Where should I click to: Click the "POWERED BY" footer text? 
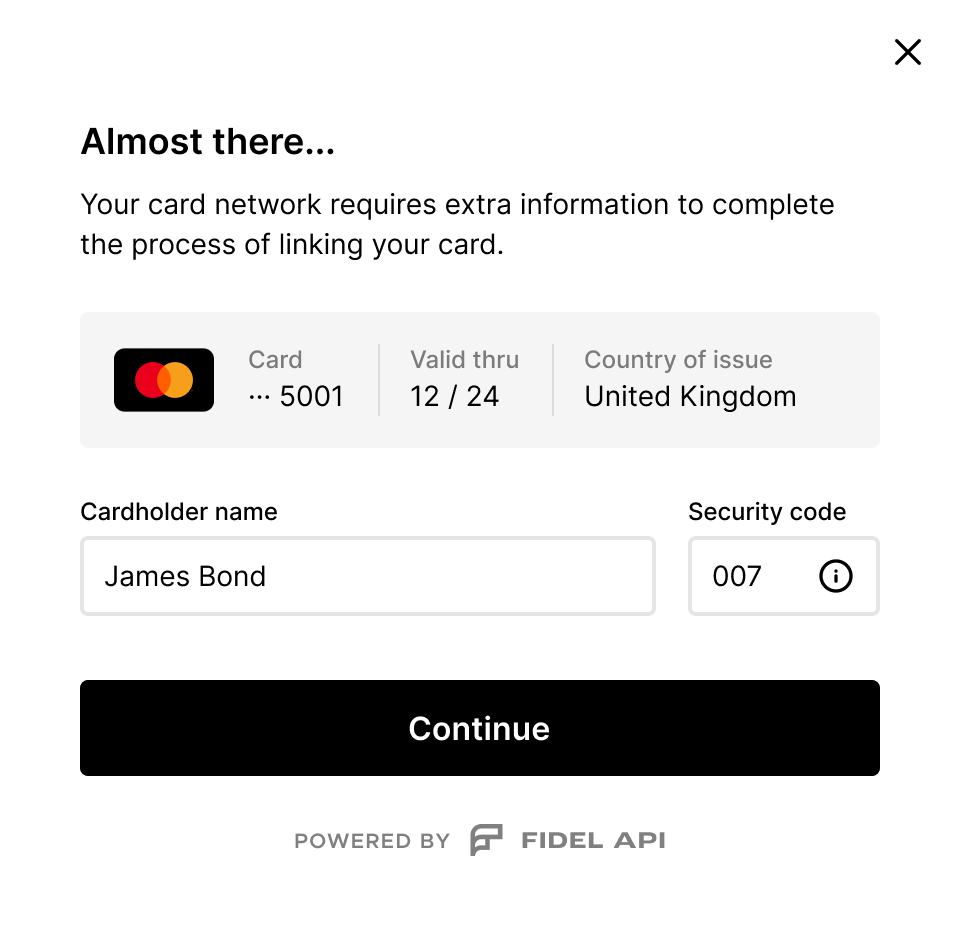[372, 841]
